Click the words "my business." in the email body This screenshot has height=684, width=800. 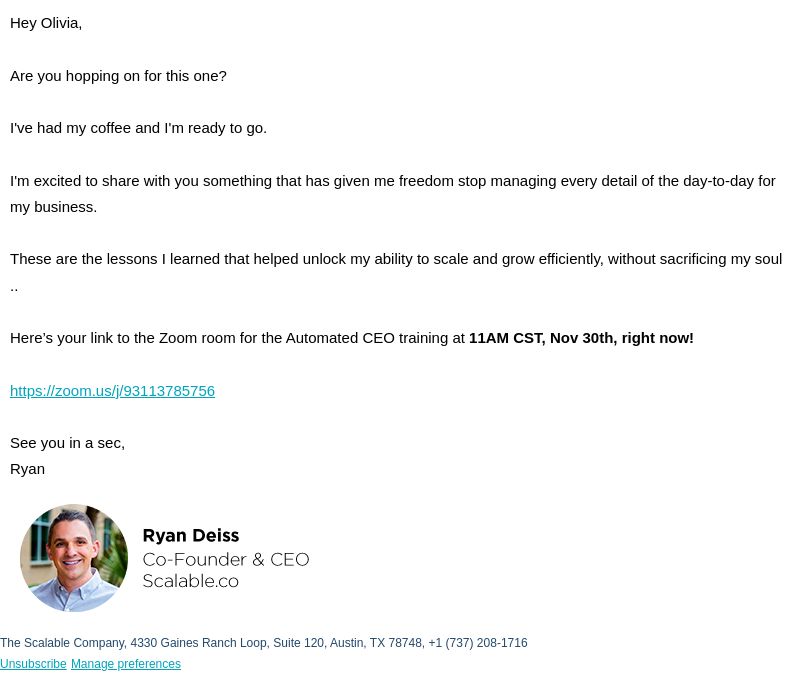(x=54, y=207)
